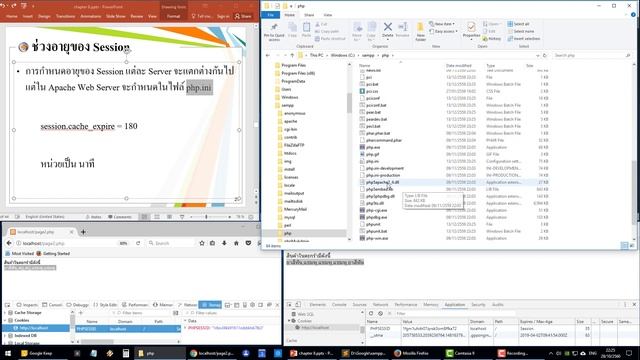Select the apache folder in tree
The image size is (640, 360).
click(290, 121)
